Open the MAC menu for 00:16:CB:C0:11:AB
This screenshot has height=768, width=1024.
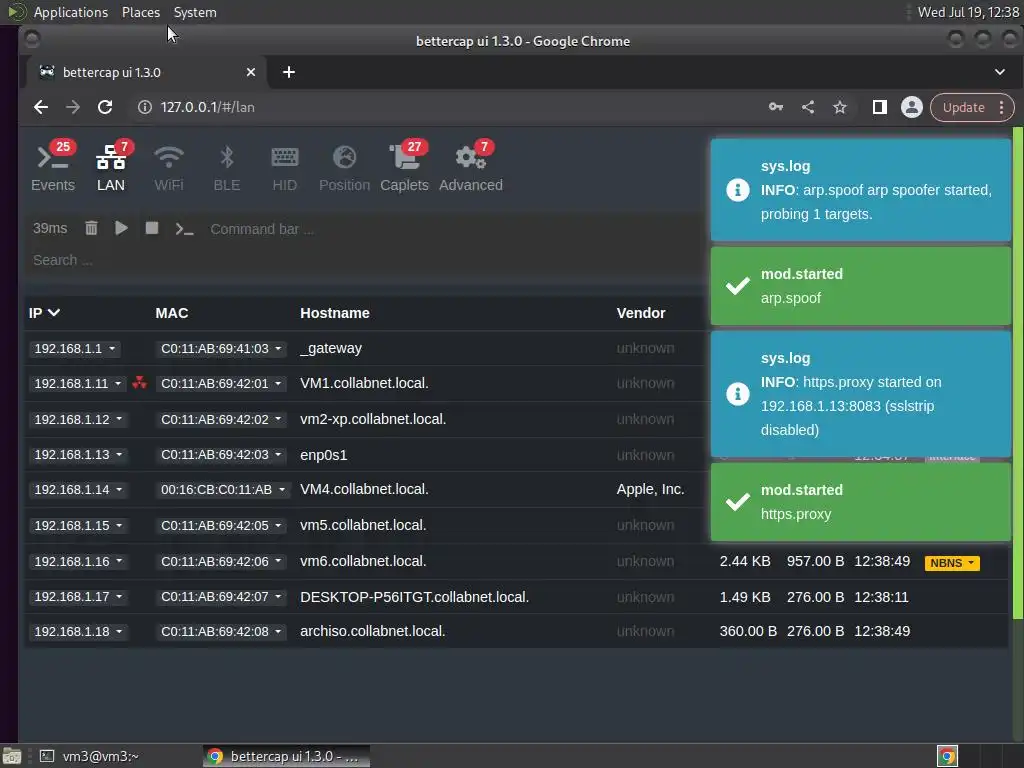(x=222, y=490)
